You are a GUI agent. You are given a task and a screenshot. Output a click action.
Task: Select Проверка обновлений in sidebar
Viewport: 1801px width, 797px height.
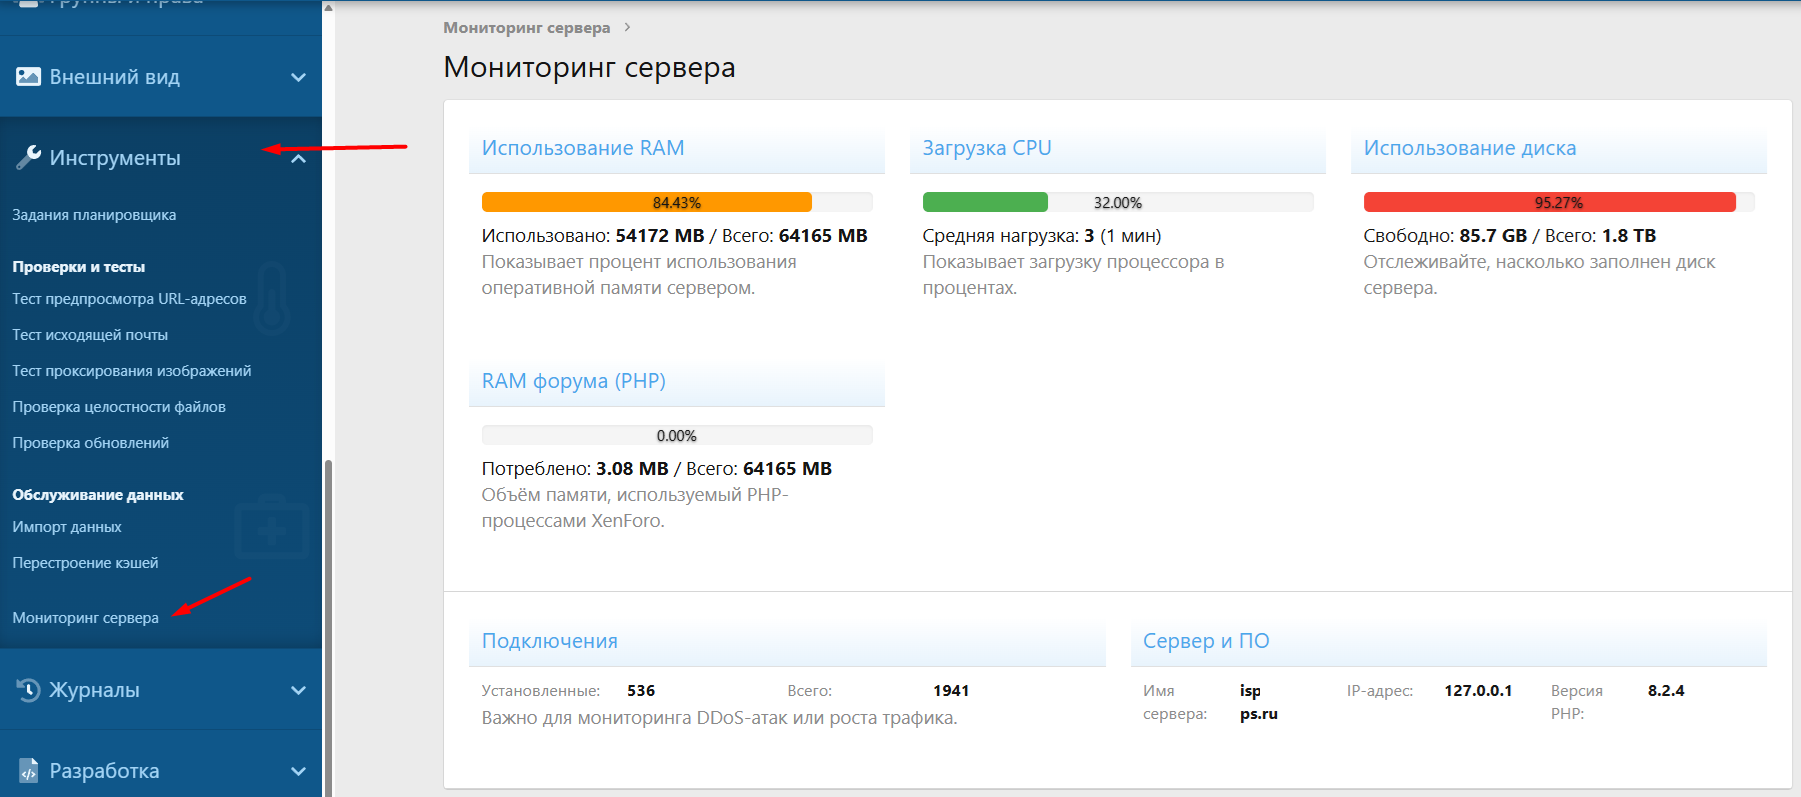click(x=90, y=443)
